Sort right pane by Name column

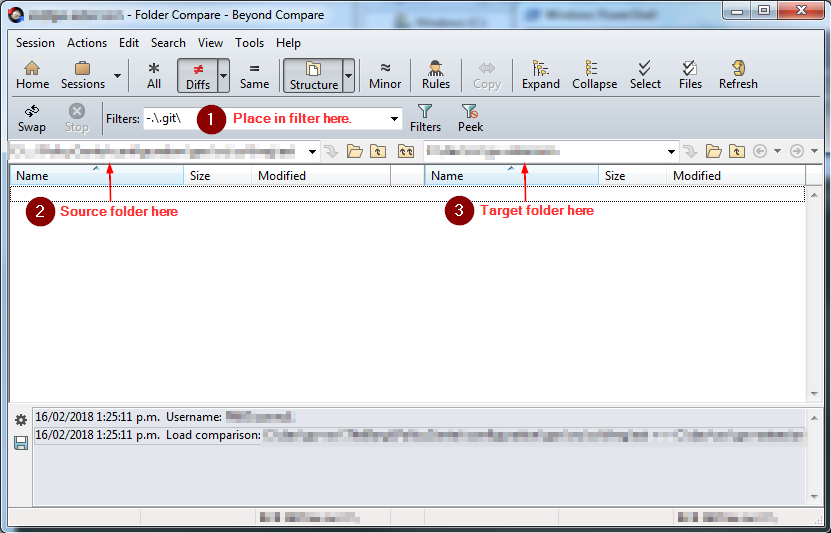coord(511,175)
